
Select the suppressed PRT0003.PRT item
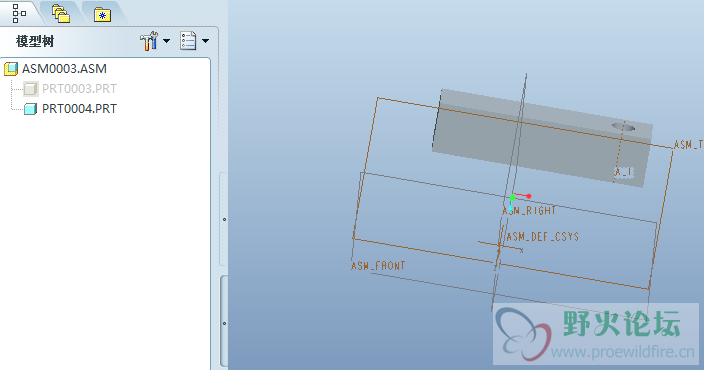coord(79,89)
